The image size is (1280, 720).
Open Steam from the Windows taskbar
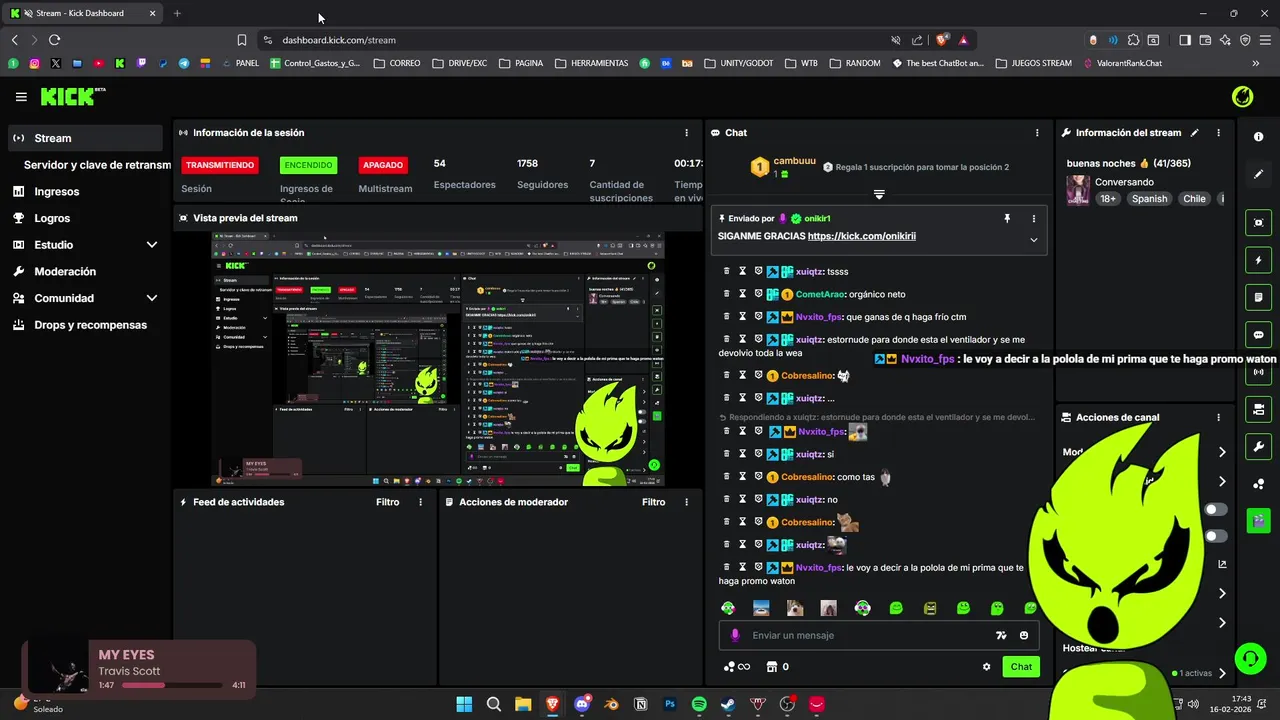[728, 704]
